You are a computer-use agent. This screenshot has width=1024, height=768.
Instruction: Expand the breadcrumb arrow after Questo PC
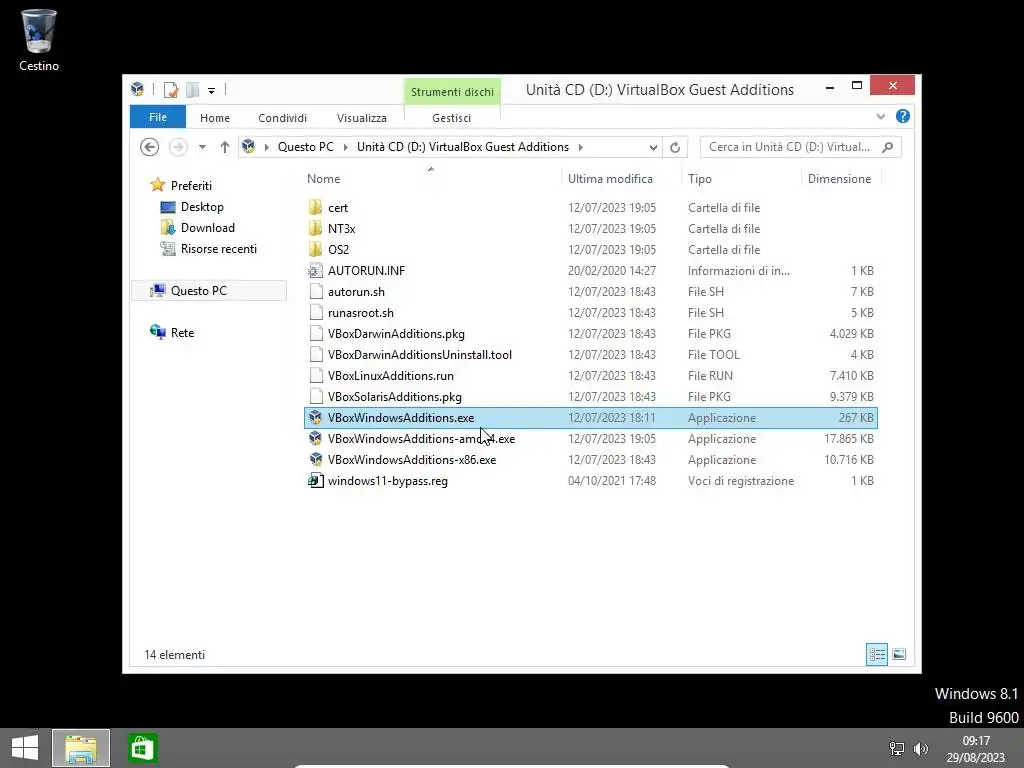click(x=345, y=148)
